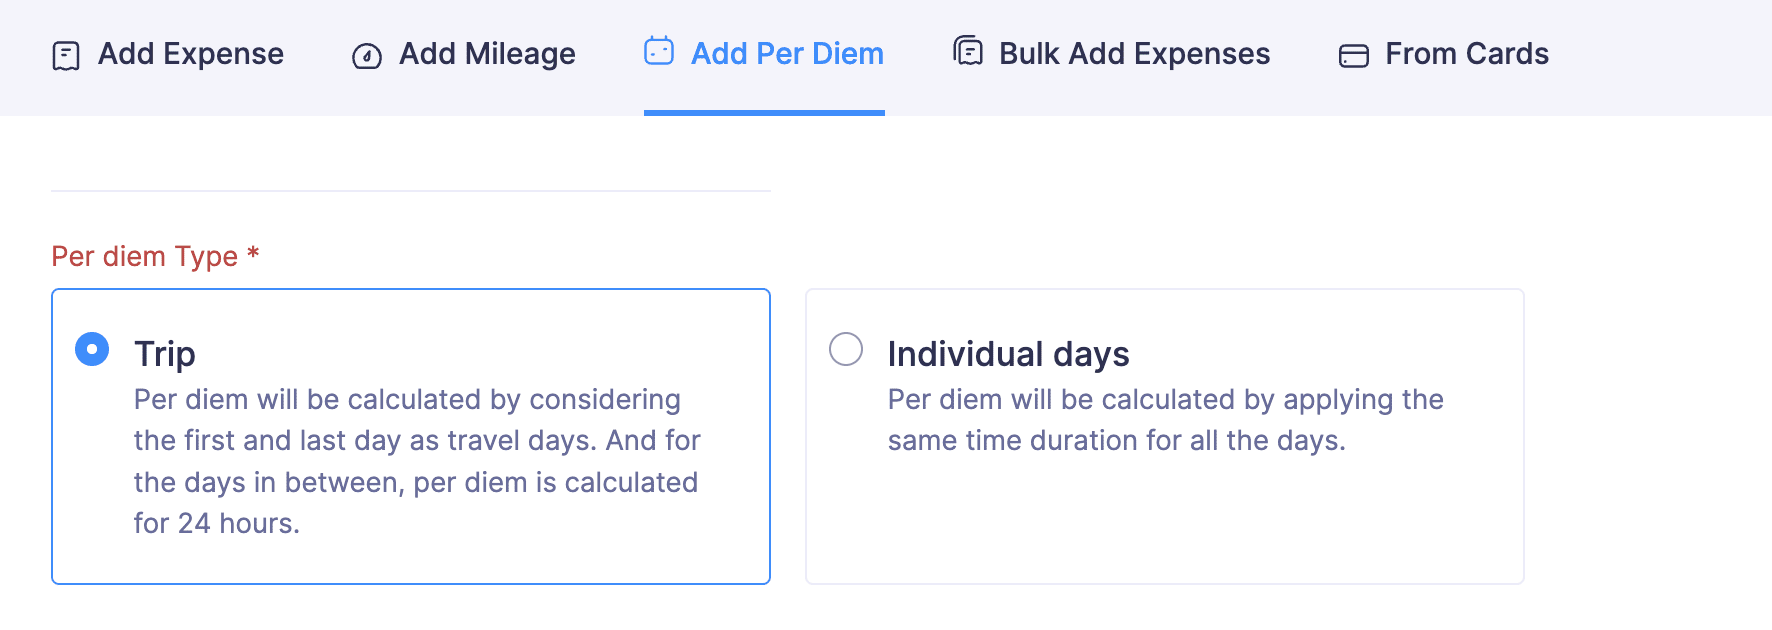Click the Individual days description text

tap(1165, 420)
